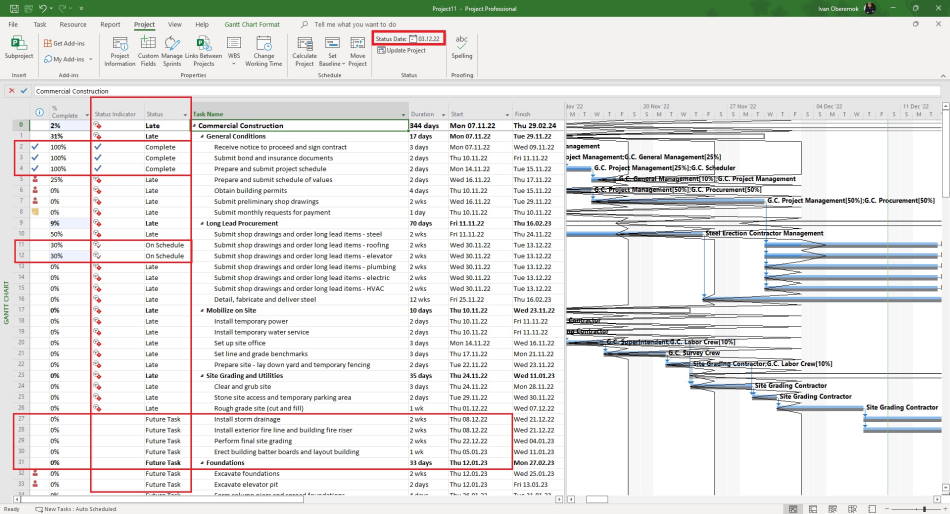
Task: Click Gantt chart horizontal scrollbar thumb
Action: click(596, 499)
